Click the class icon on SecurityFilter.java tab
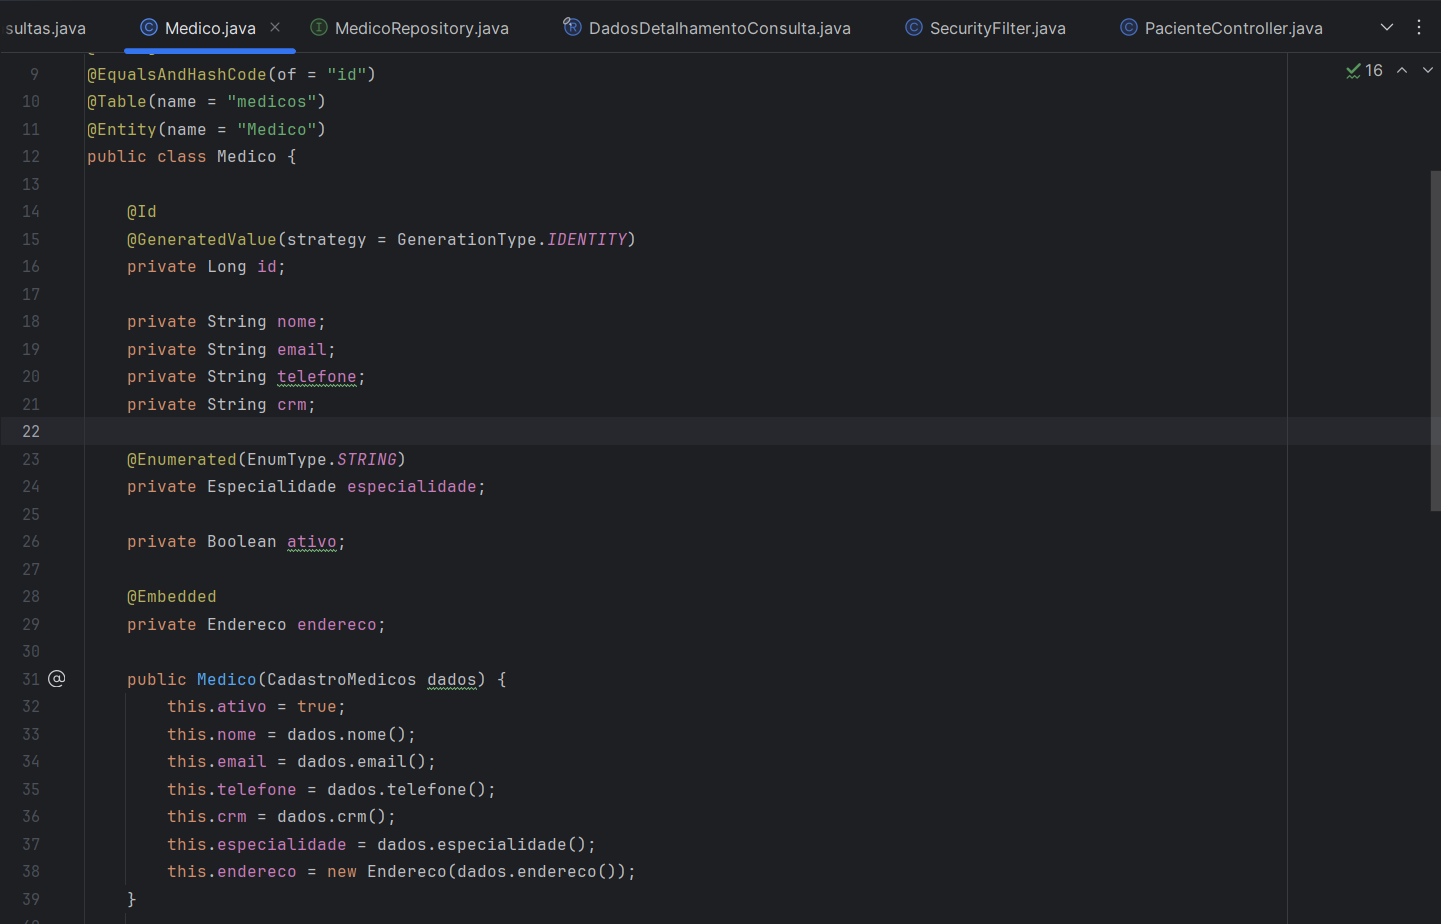Viewport: 1441px width, 924px height. (914, 27)
